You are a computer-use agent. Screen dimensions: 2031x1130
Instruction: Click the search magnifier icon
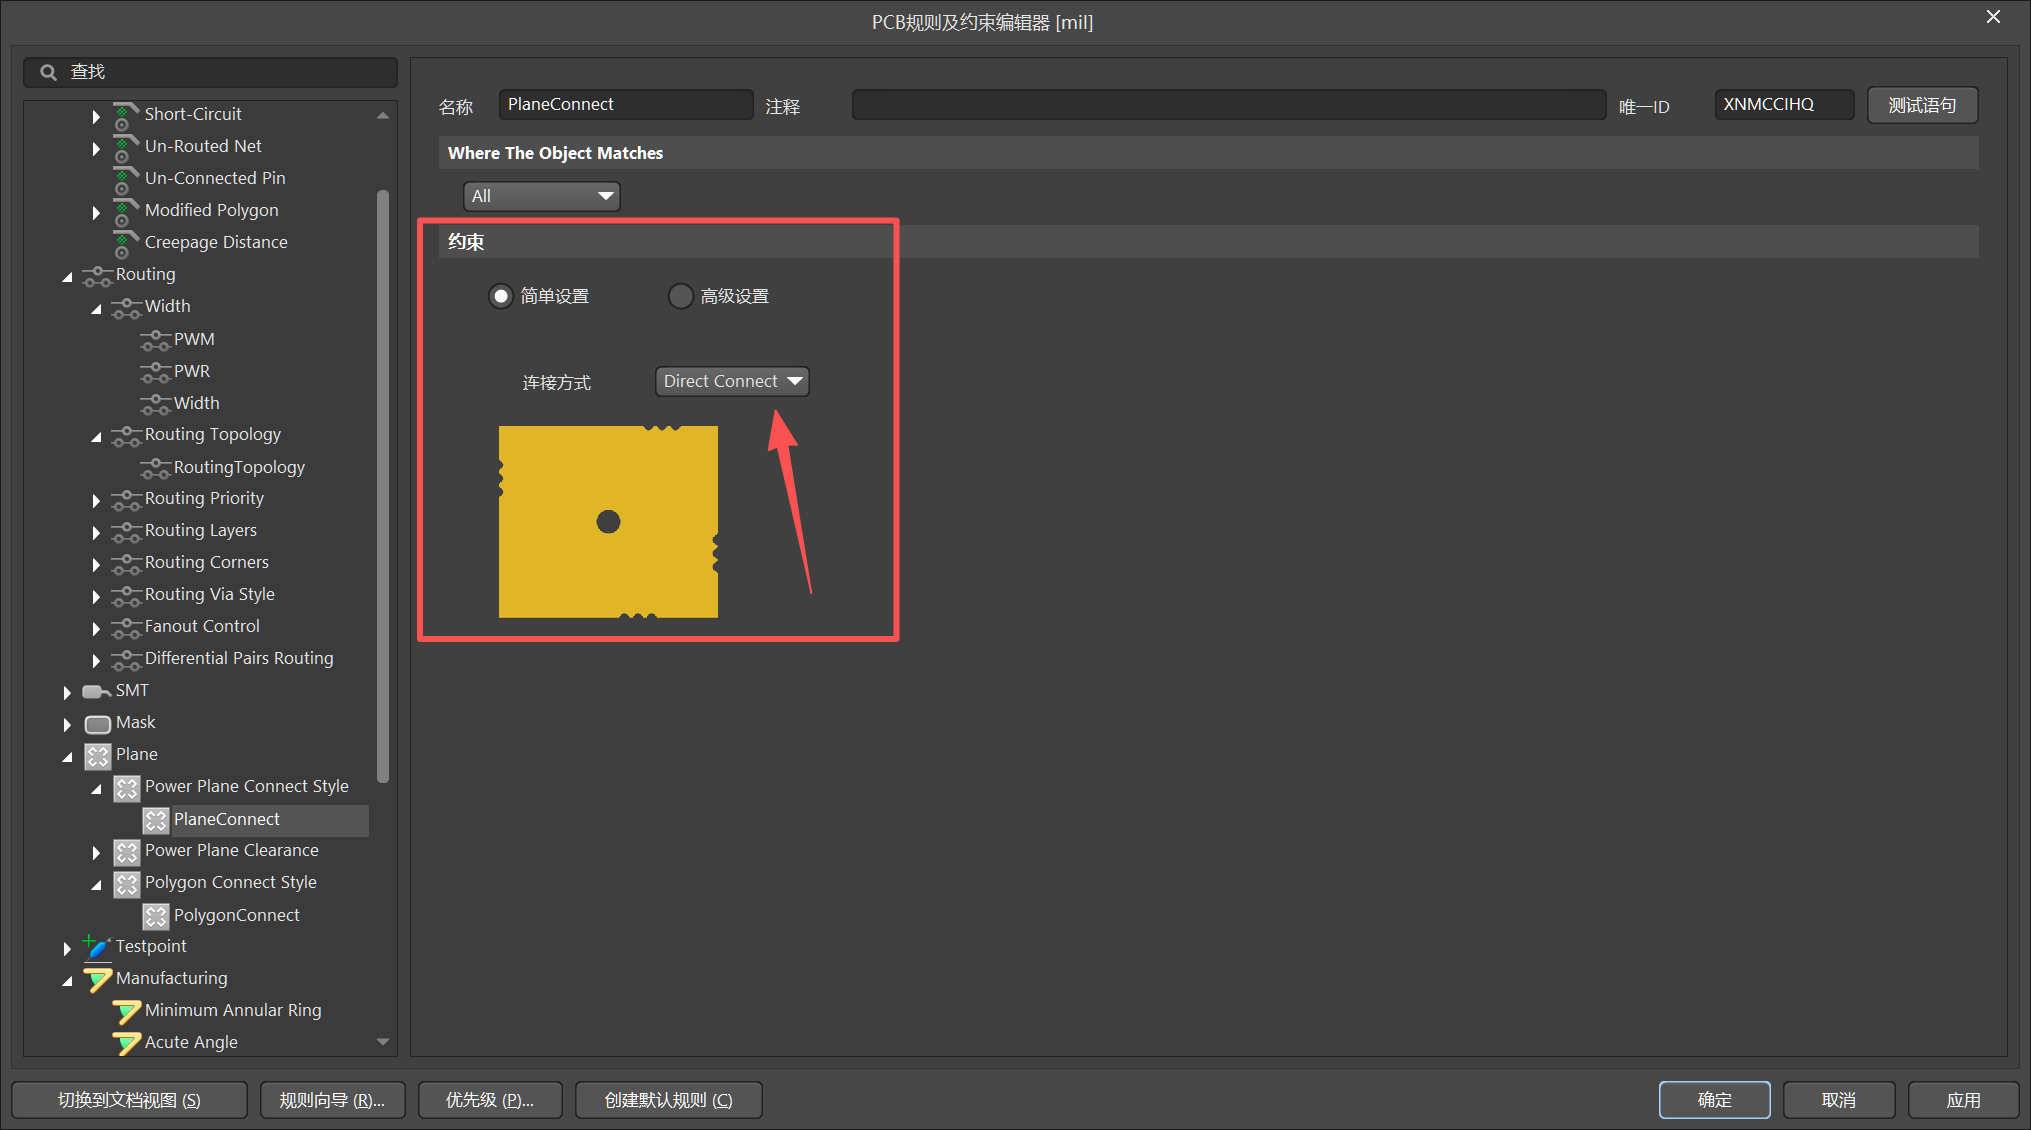48,72
